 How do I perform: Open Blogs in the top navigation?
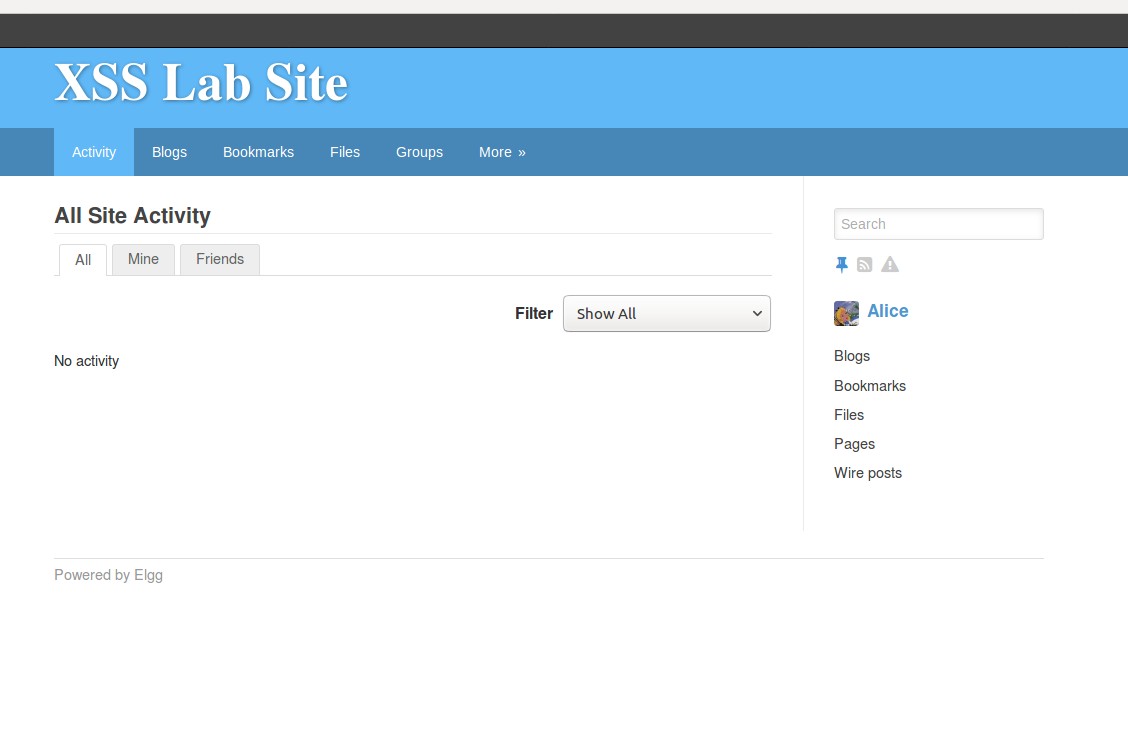point(169,152)
